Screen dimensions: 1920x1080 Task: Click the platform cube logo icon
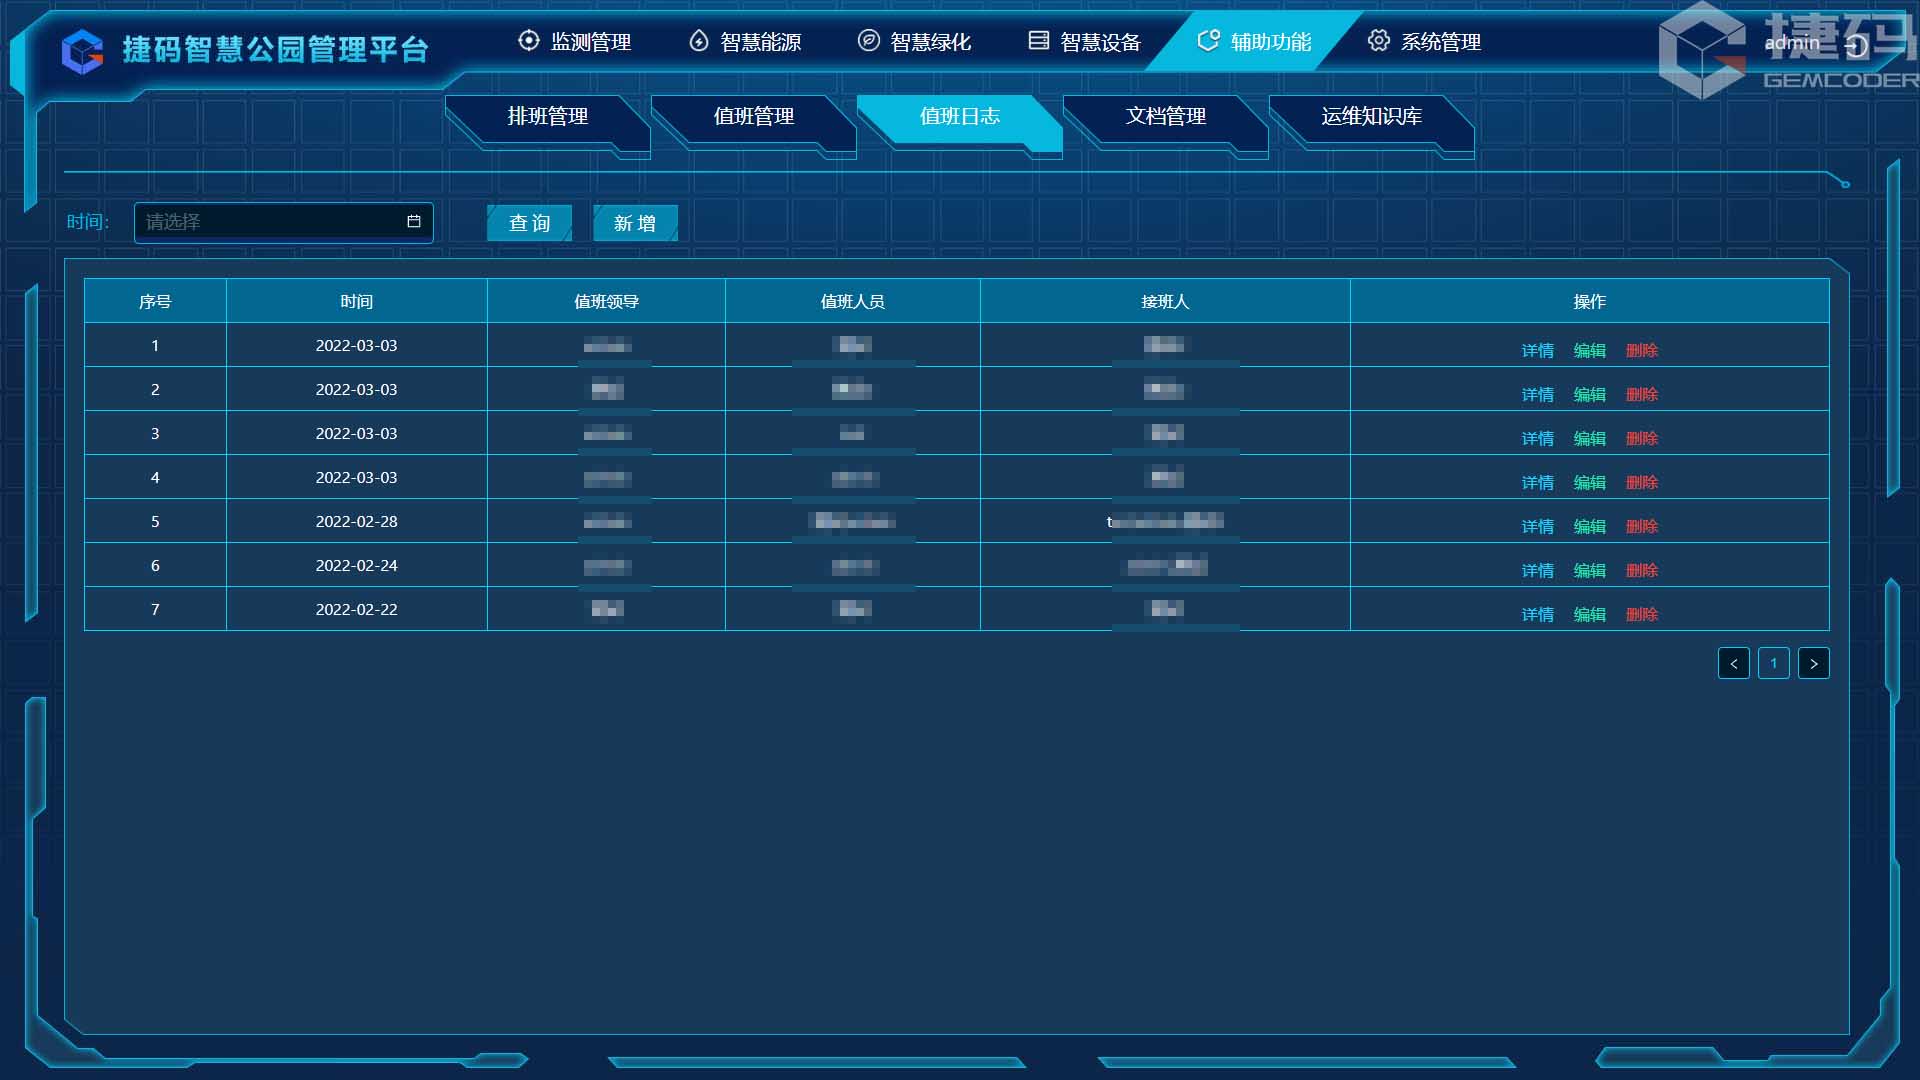tap(82, 51)
